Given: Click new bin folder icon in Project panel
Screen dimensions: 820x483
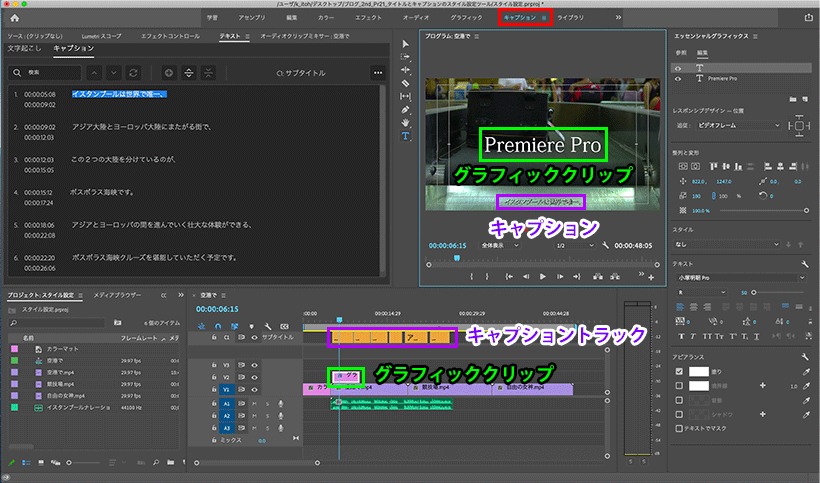Looking at the screenshot, I should coord(170,462).
